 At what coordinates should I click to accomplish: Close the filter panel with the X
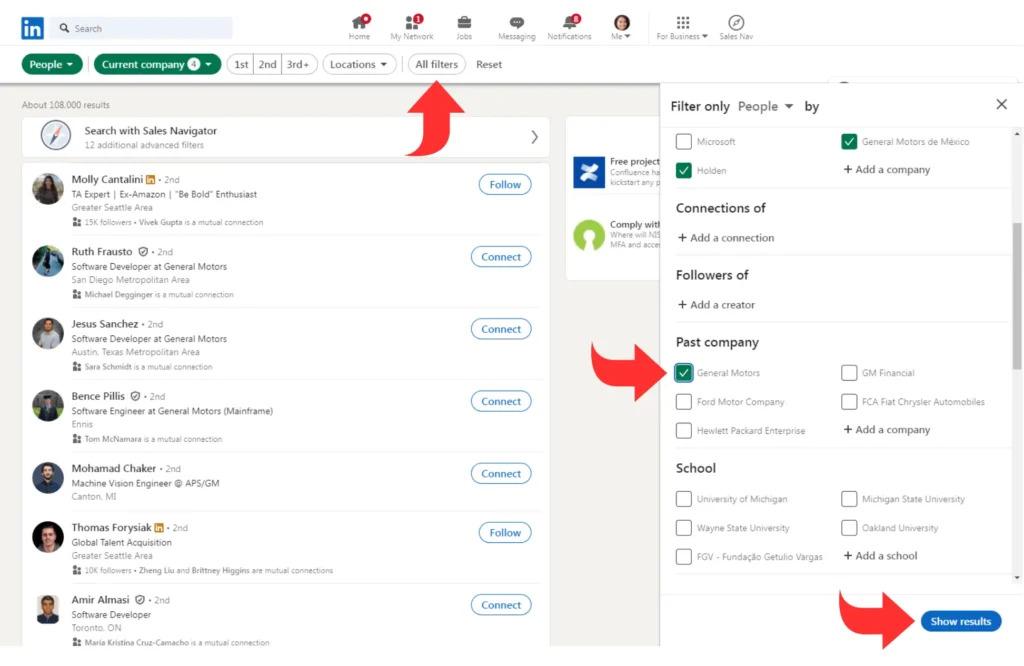(x=1001, y=104)
